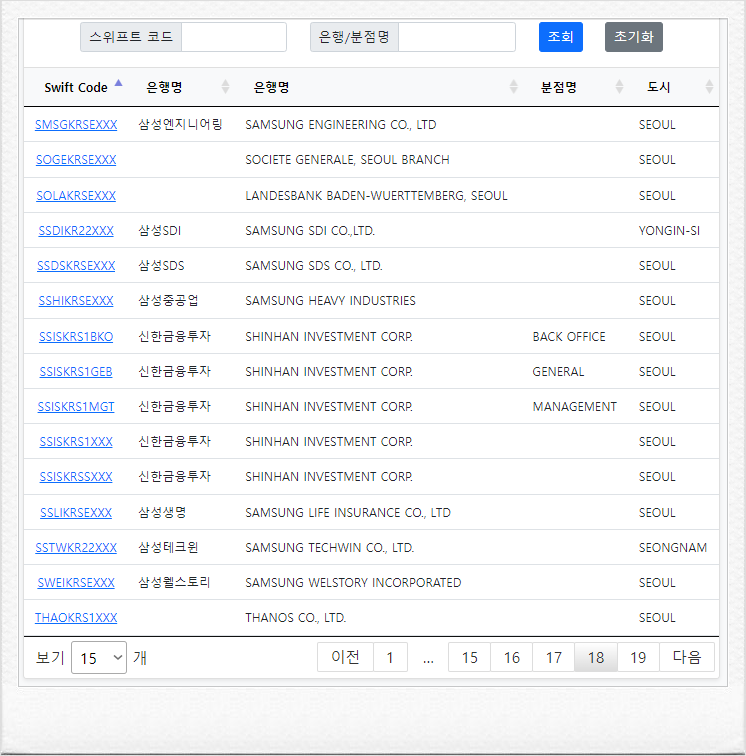Click the 분점명 column header text
This screenshot has height=756, width=746.
point(558,87)
